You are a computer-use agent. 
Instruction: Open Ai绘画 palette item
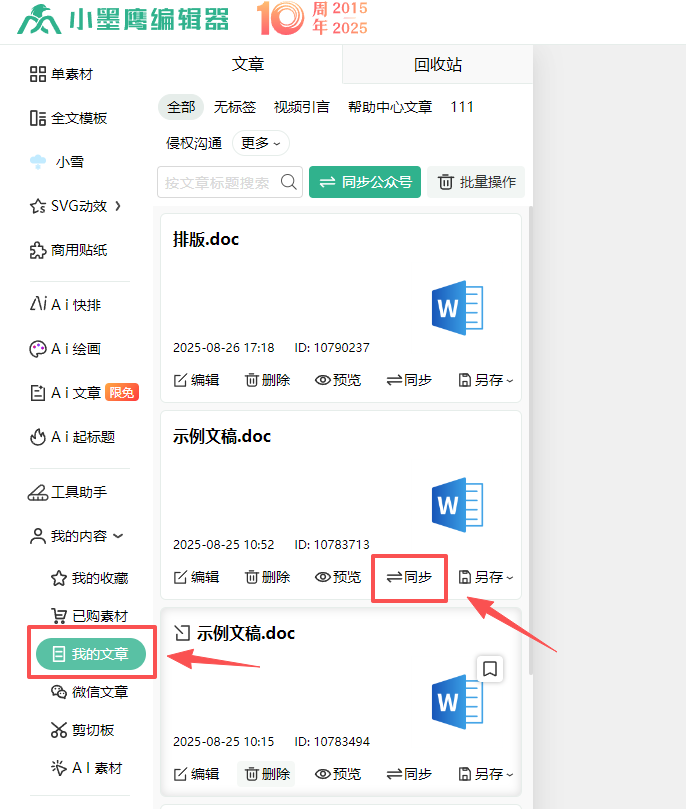click(65, 349)
